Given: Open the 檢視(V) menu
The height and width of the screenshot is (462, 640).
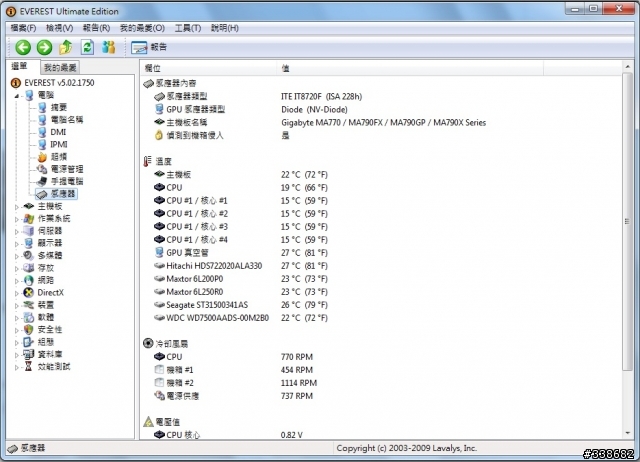Looking at the screenshot, I should (x=60, y=28).
